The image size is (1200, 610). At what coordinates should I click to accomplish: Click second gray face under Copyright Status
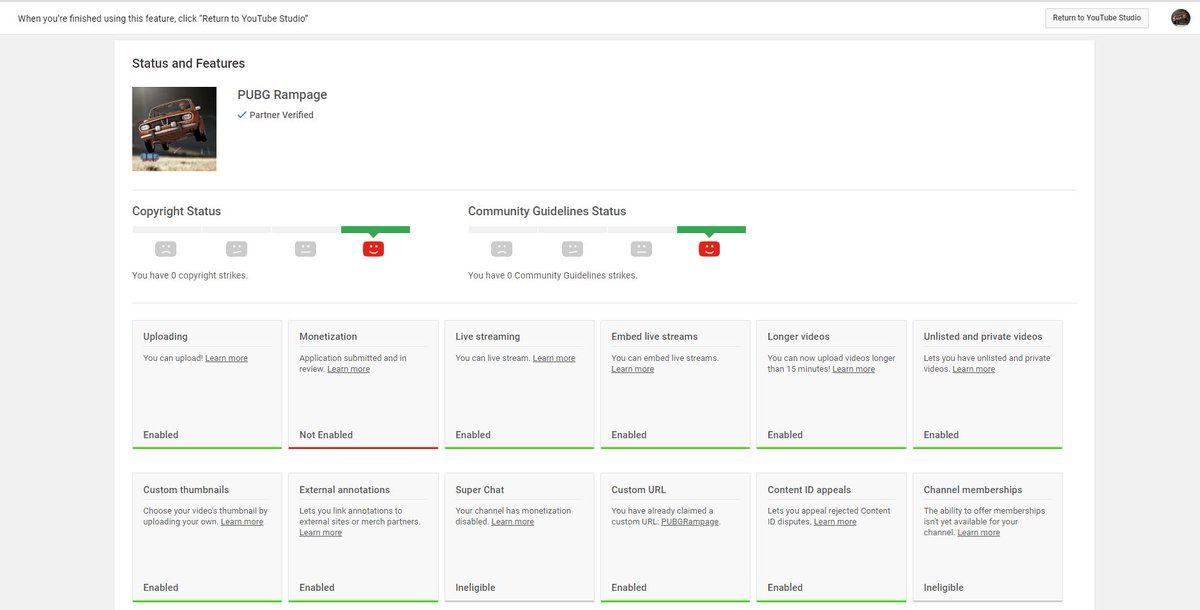tap(236, 249)
